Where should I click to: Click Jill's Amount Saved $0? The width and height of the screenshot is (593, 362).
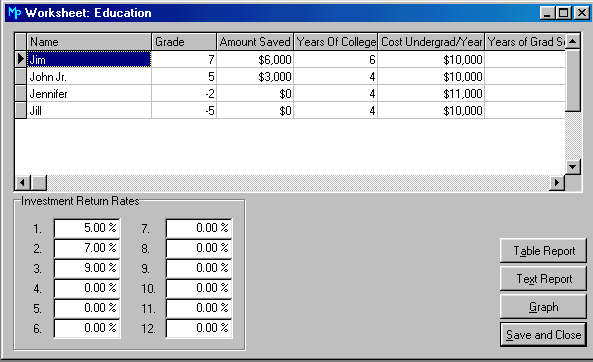pos(255,110)
